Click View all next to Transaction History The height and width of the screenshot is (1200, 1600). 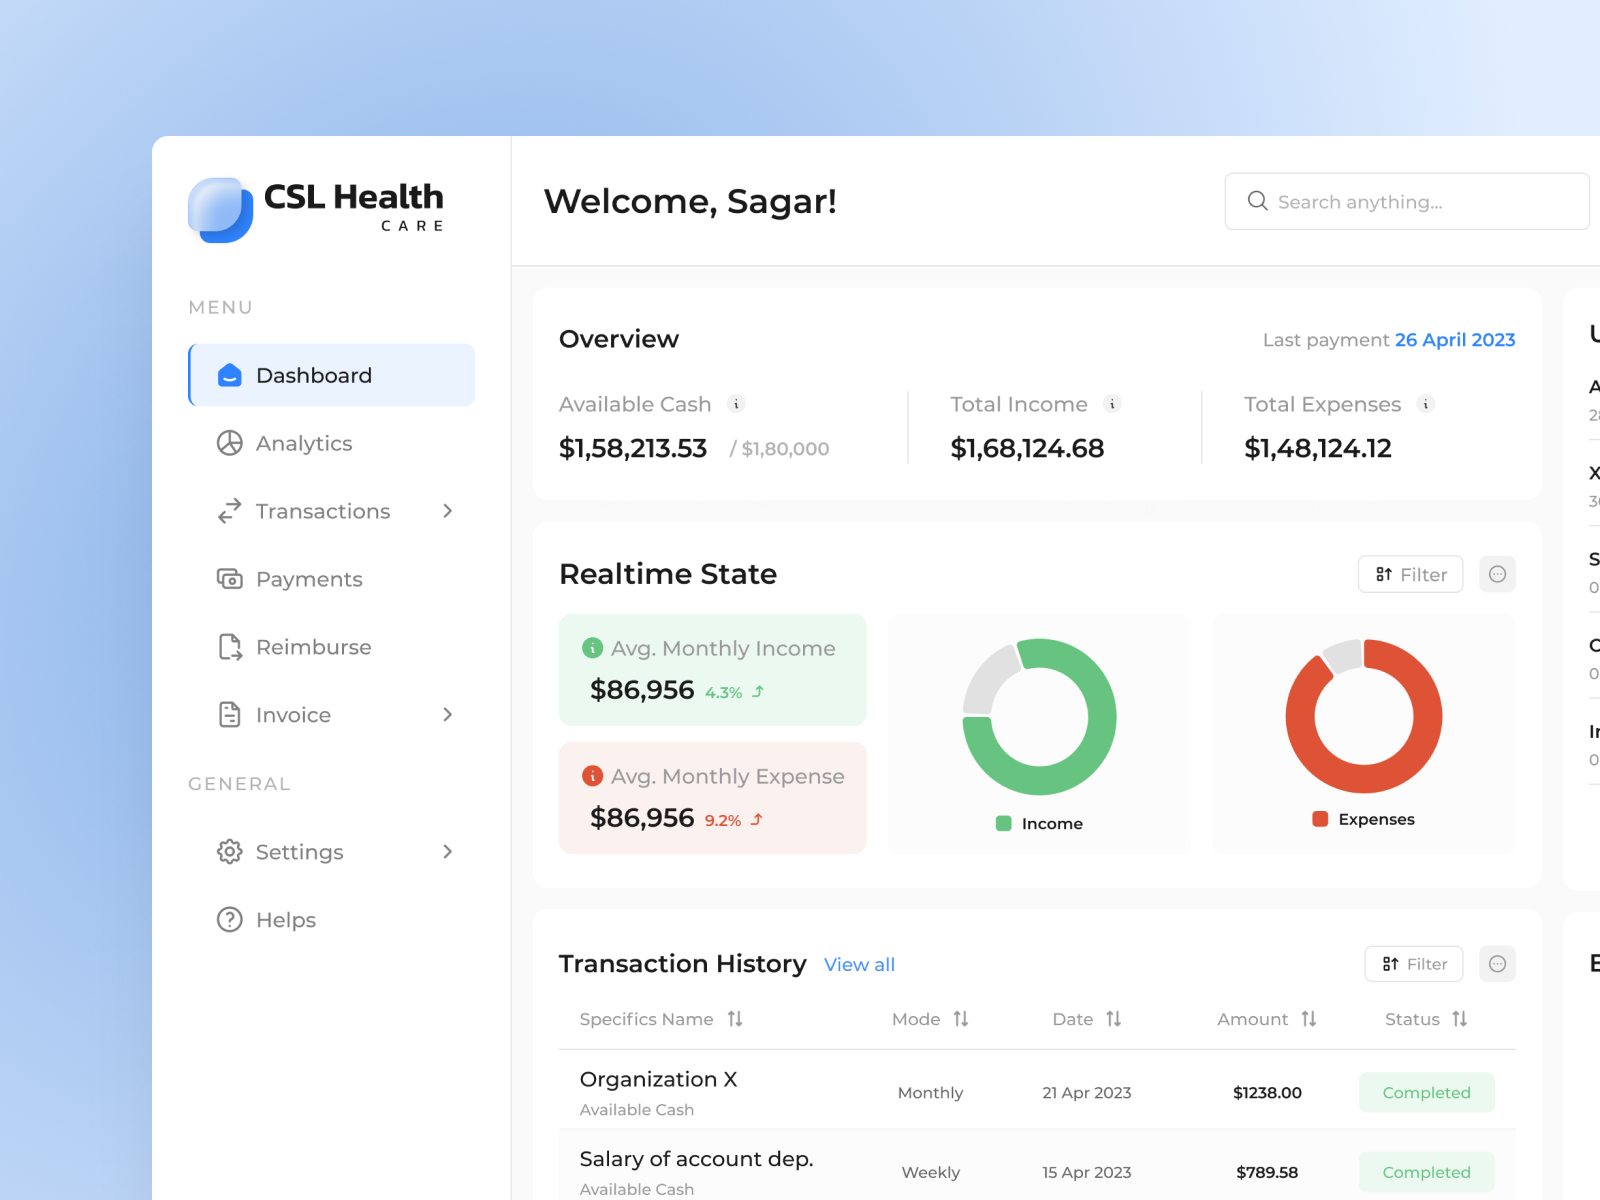859,964
